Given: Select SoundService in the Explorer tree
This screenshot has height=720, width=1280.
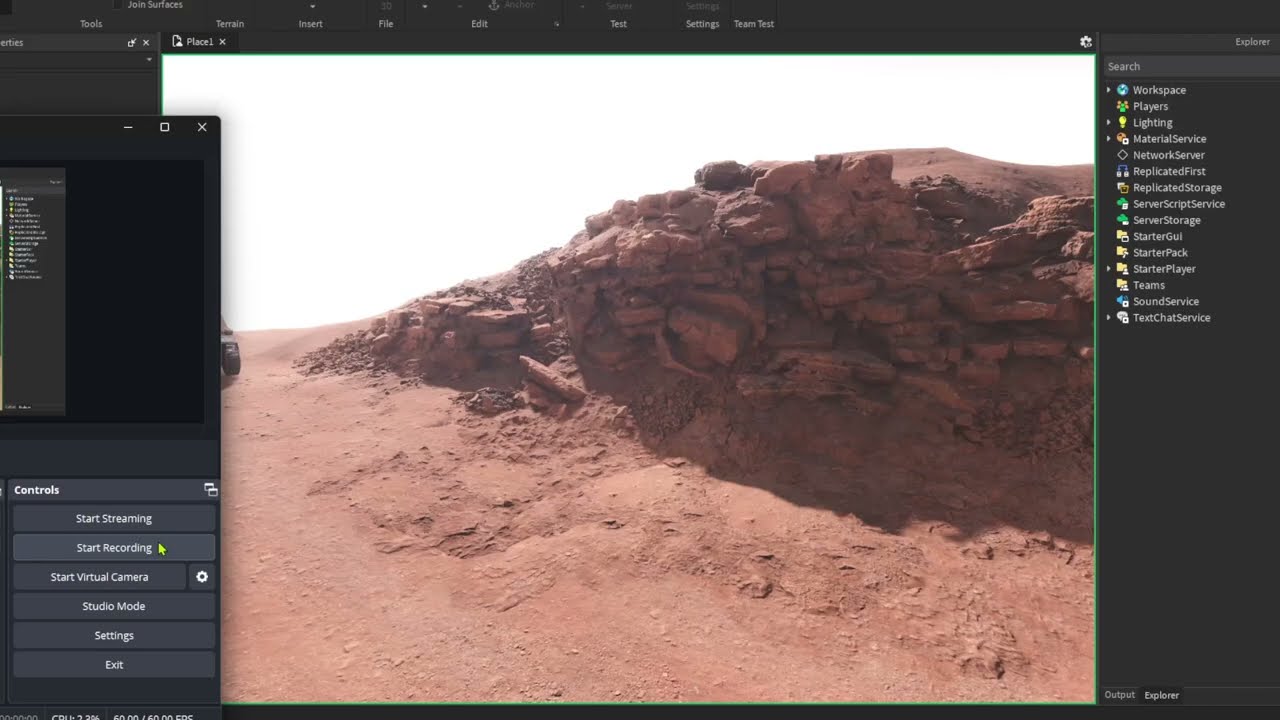Looking at the screenshot, I should (1166, 301).
